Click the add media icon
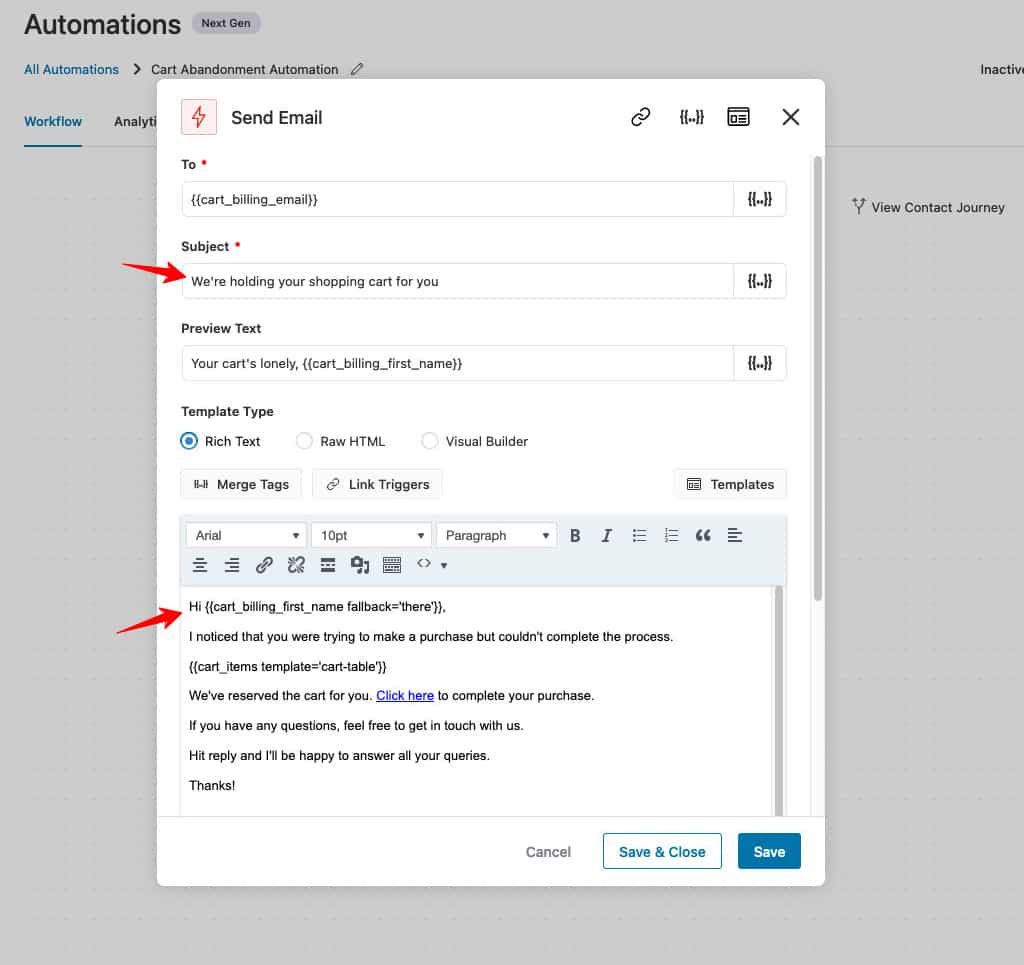 360,565
